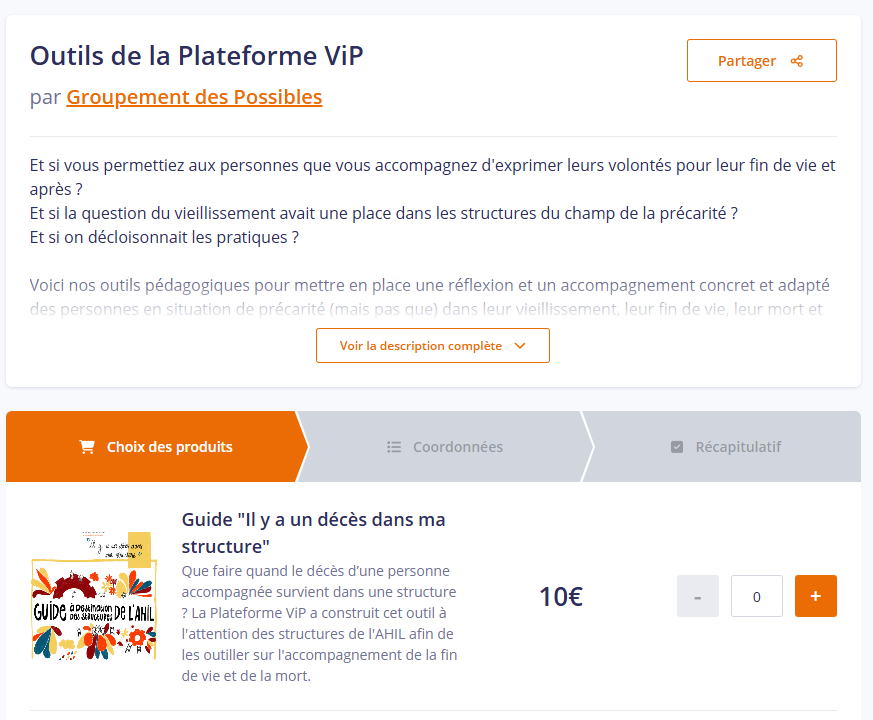Click the checkmark icon beside Récapitulatif

point(676,447)
